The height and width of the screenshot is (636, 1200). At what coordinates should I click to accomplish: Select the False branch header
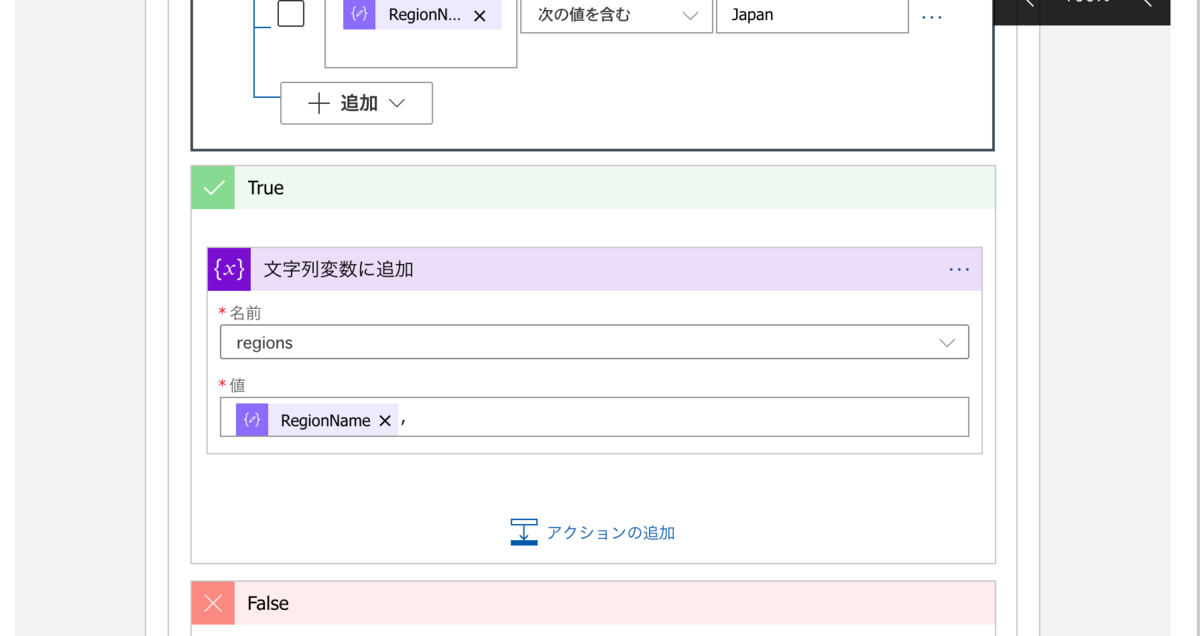tap(593, 603)
